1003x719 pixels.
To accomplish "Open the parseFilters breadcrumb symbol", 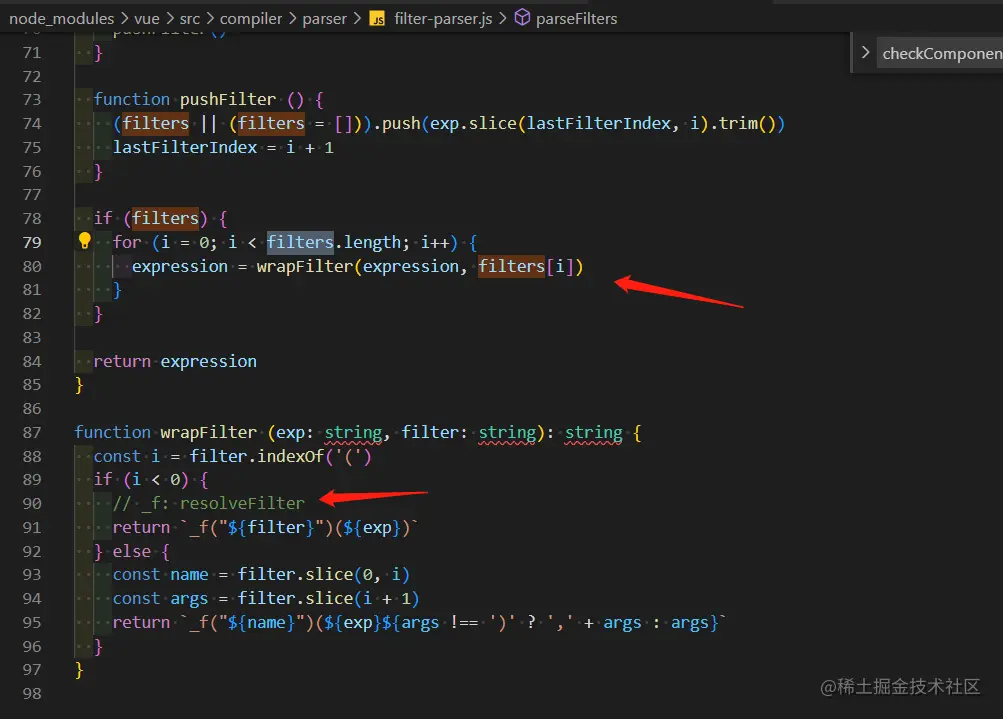I will [576, 19].
